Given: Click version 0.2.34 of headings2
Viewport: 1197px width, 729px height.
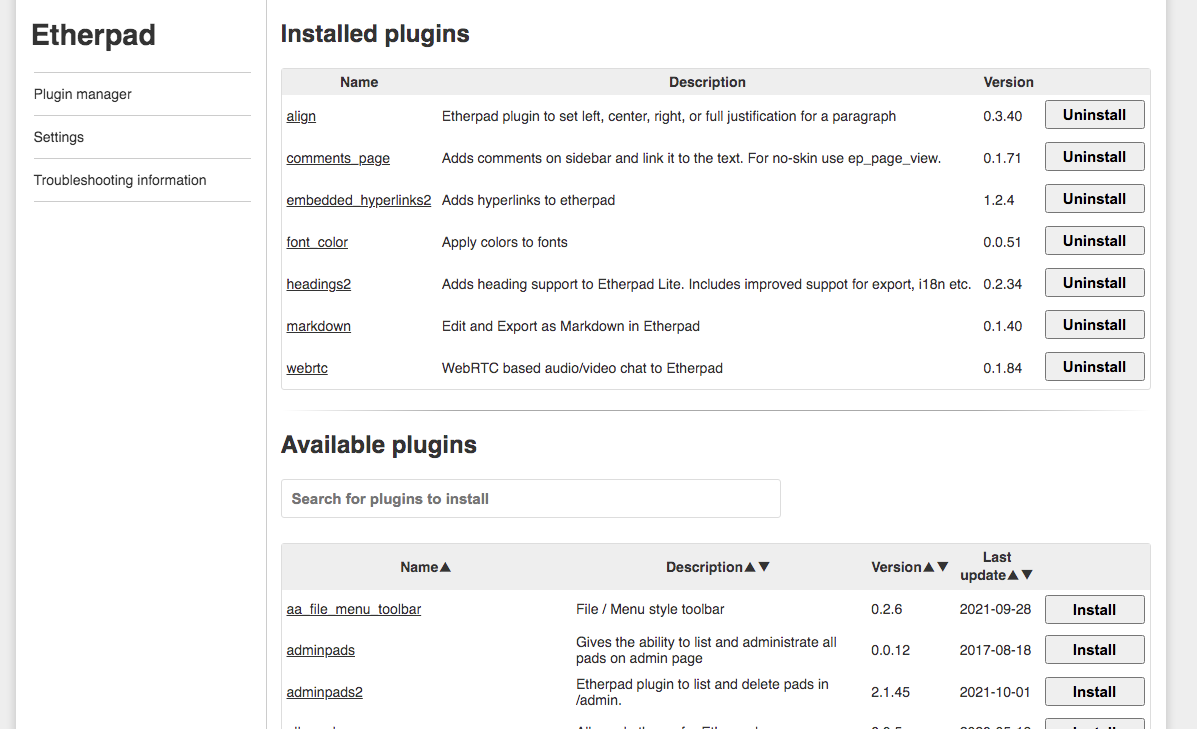Looking at the screenshot, I should 1002,284.
